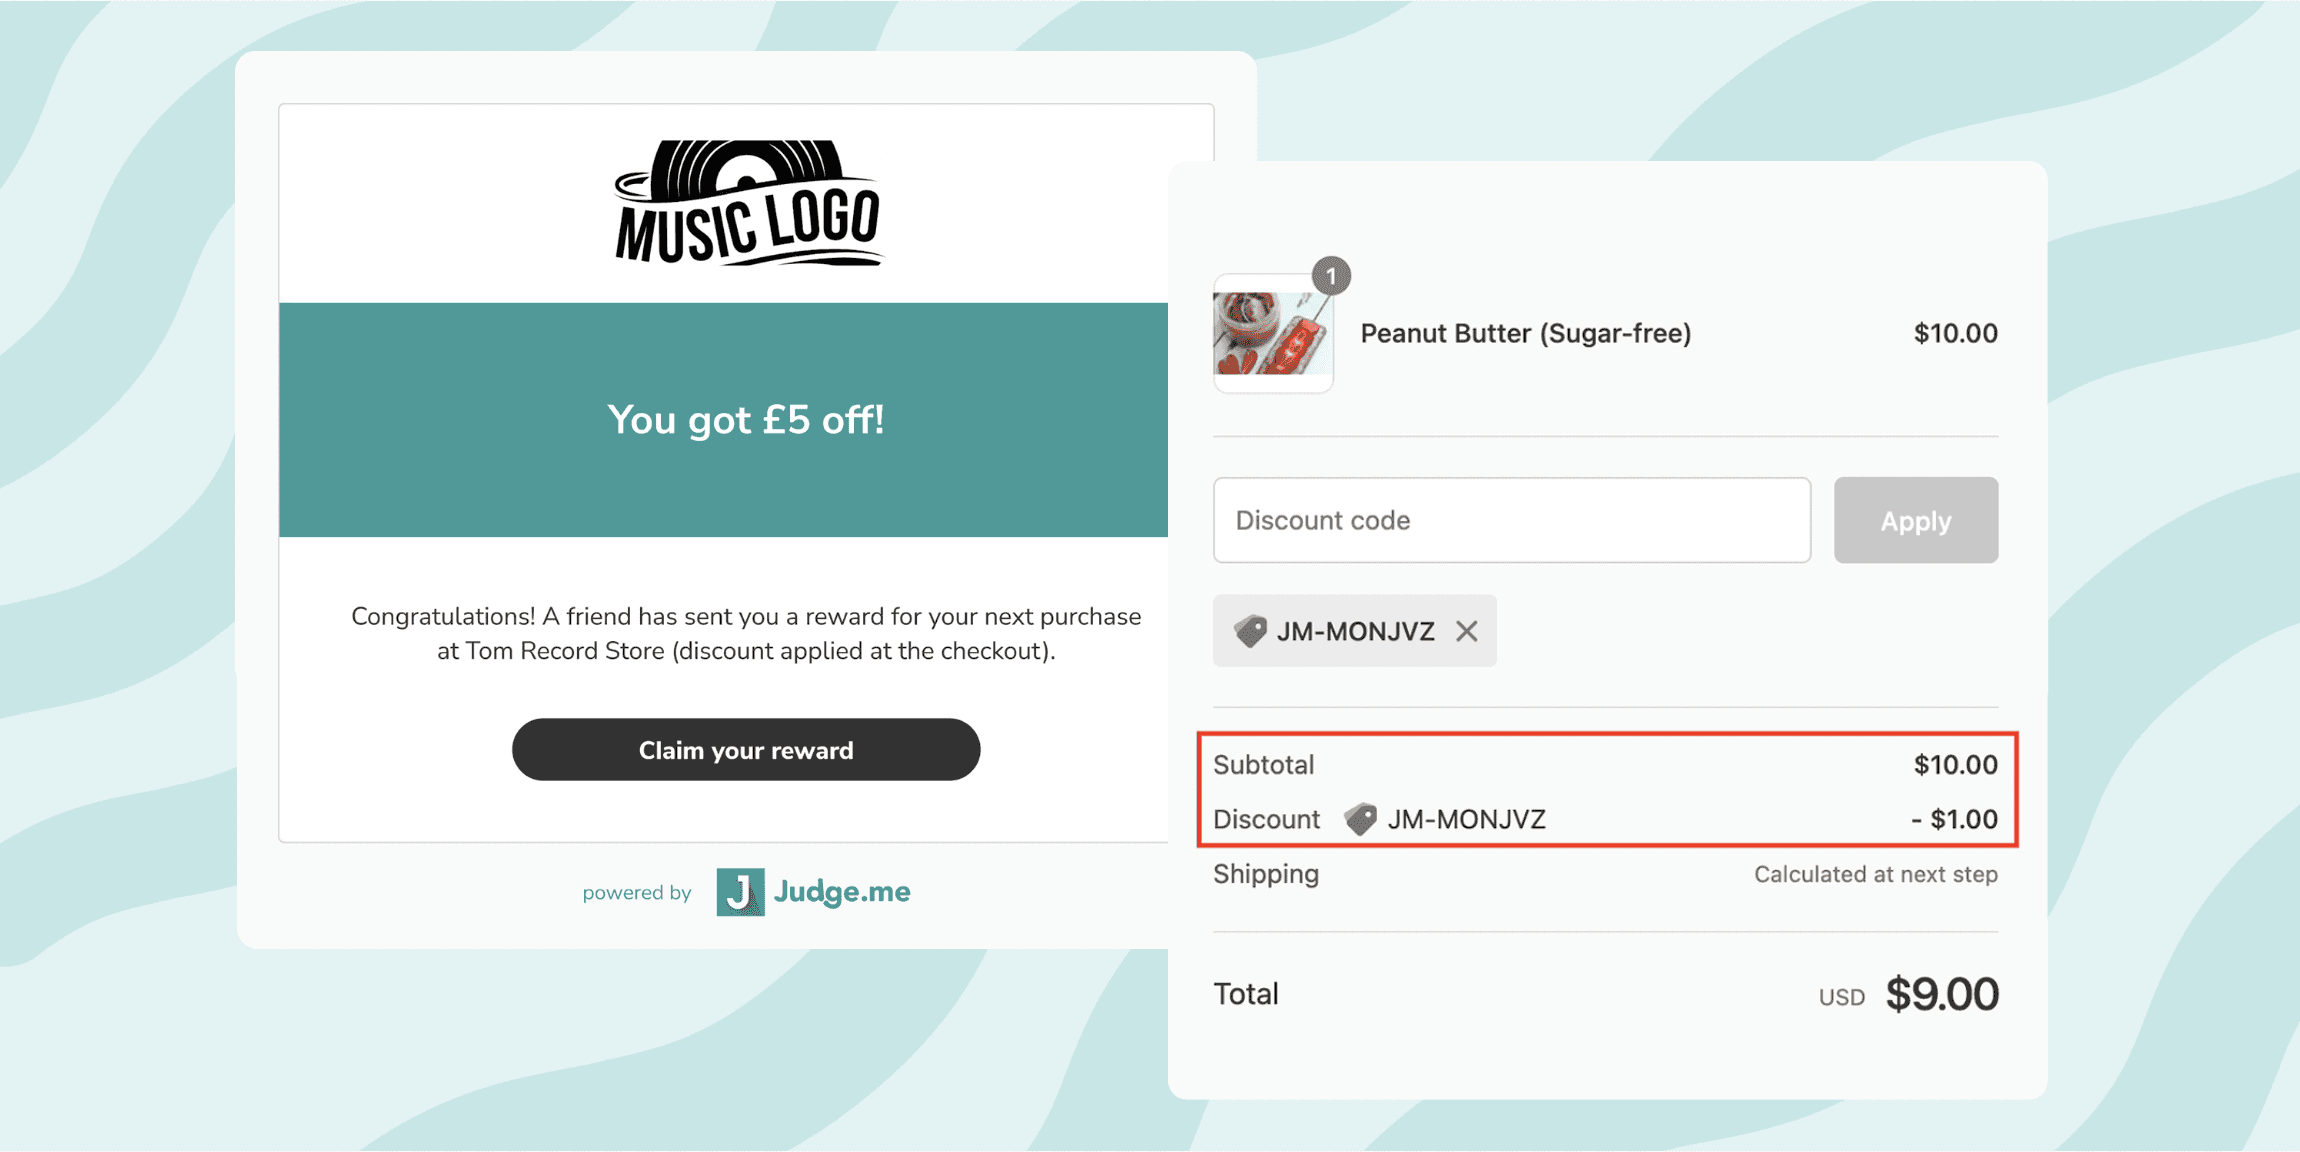This screenshot has height=1152, width=2300.
Task: Click the Subtotal label
Action: (1263, 765)
